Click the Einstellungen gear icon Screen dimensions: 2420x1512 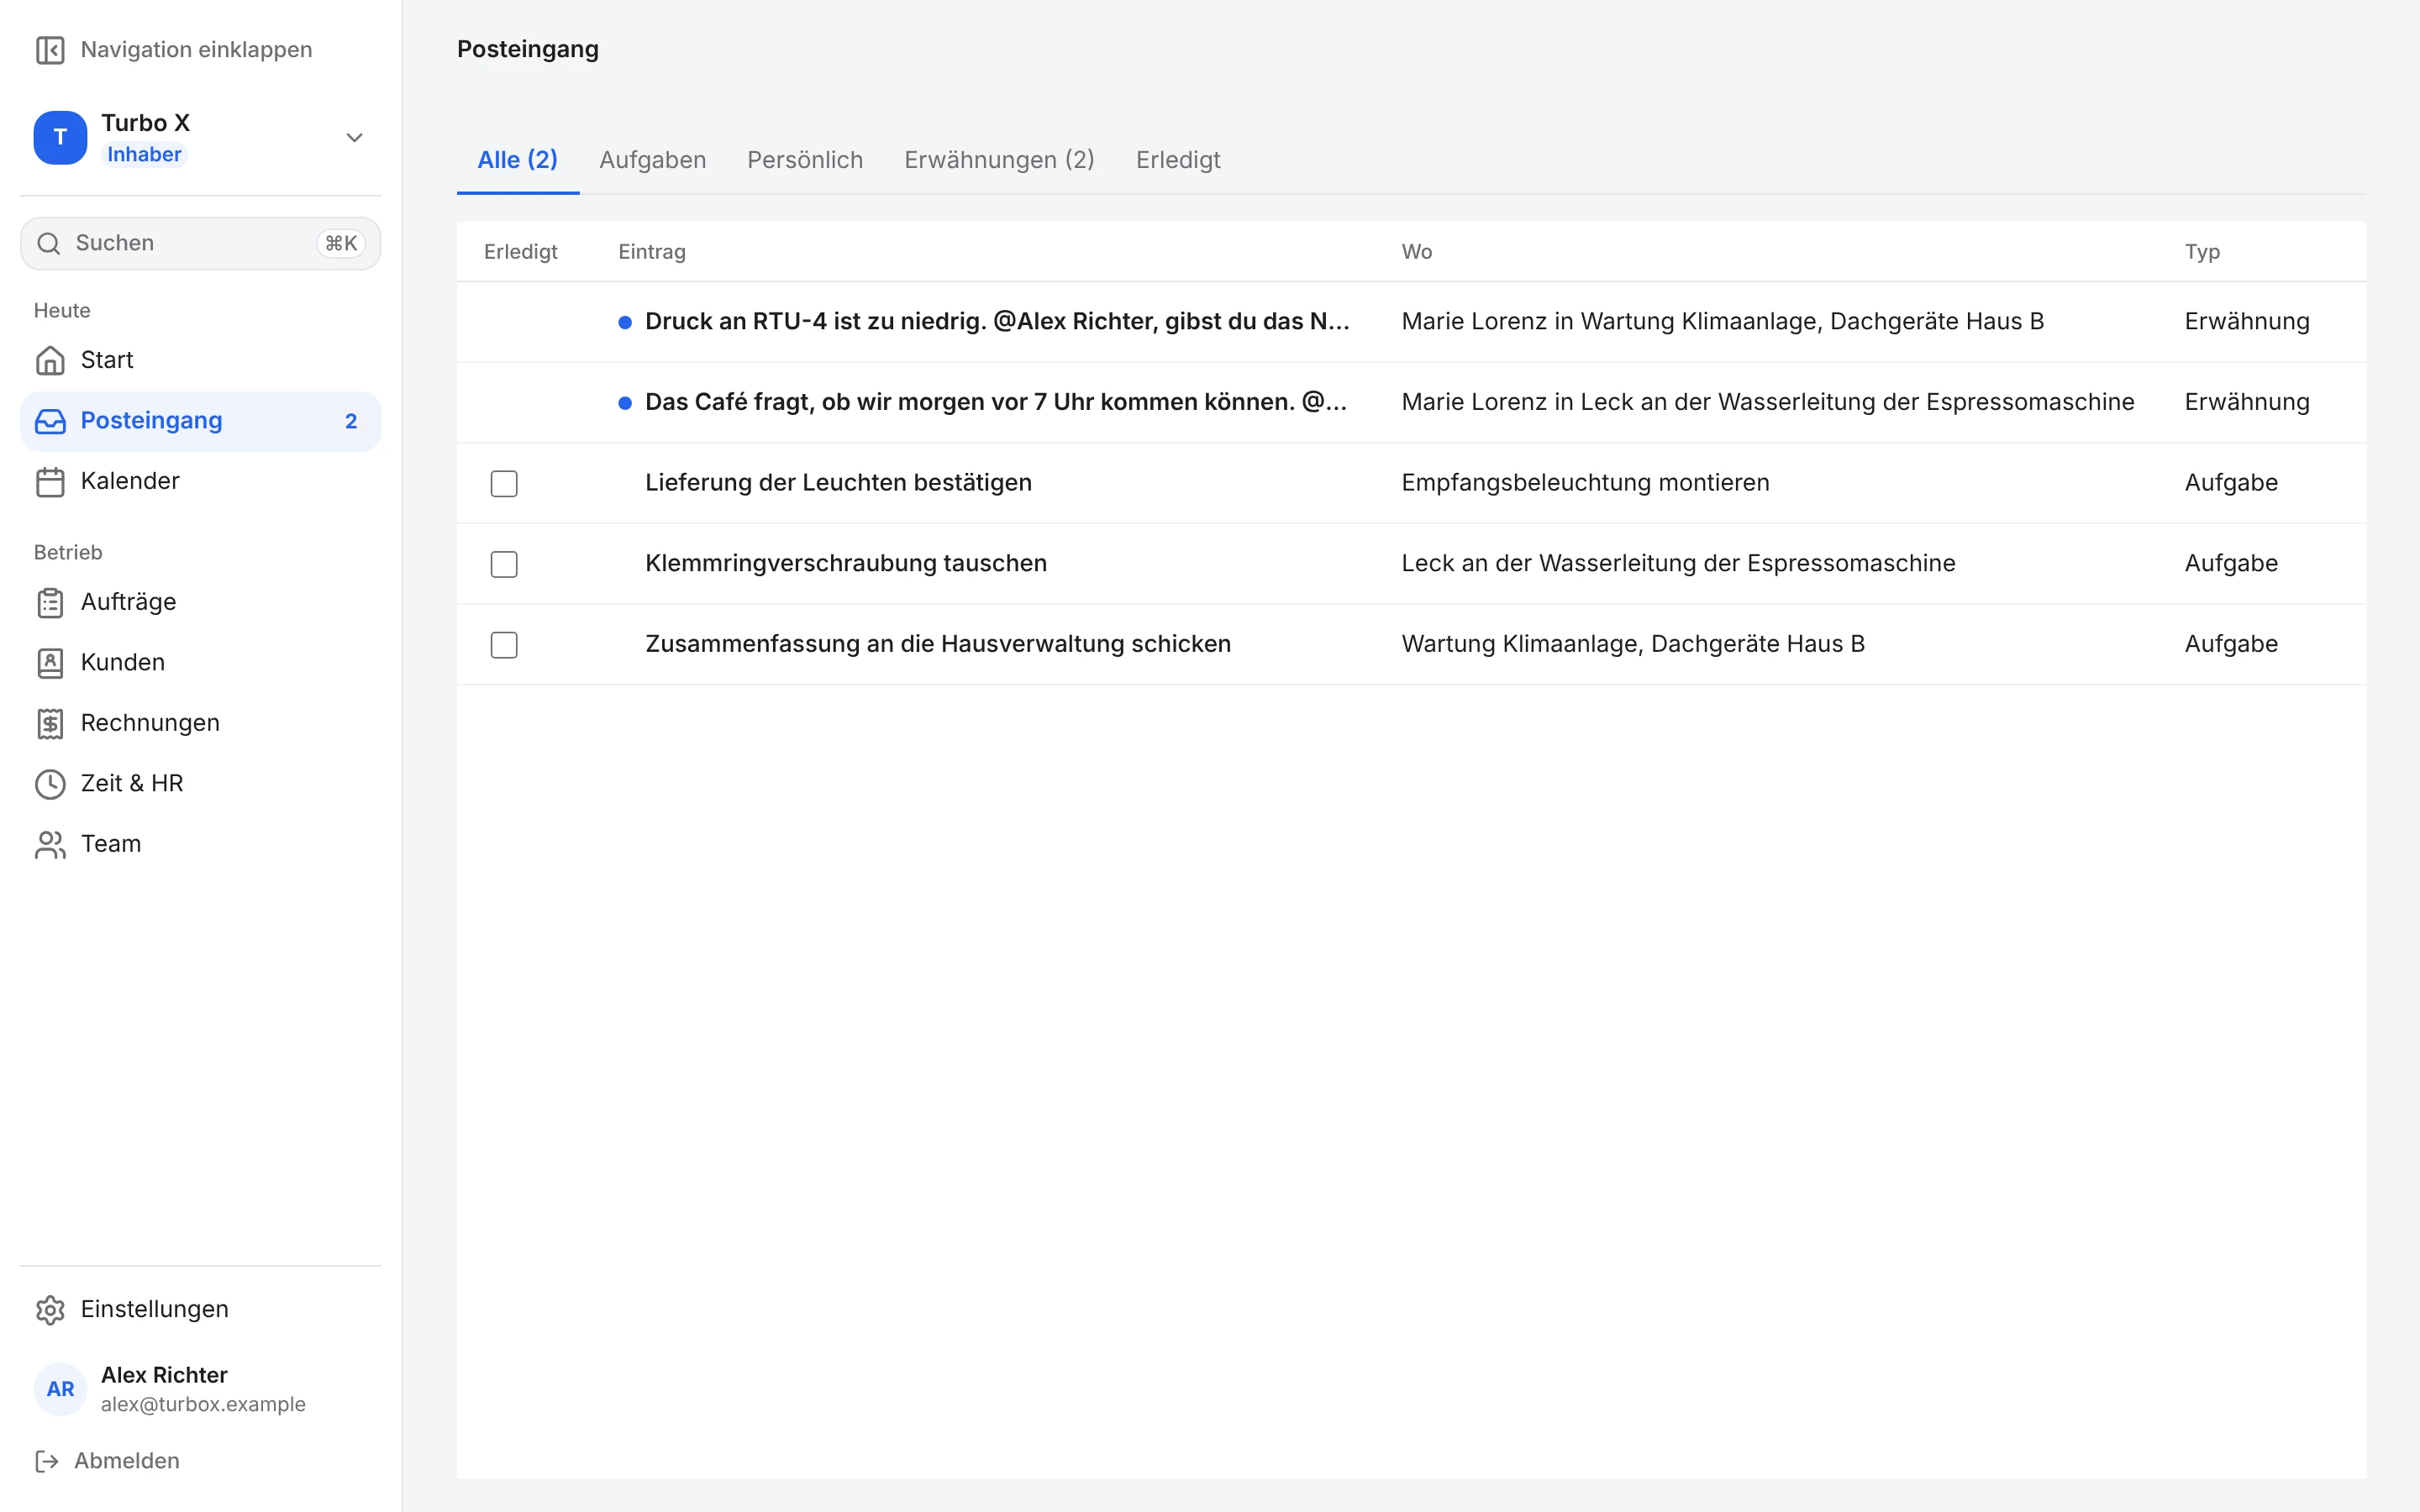coord(50,1310)
